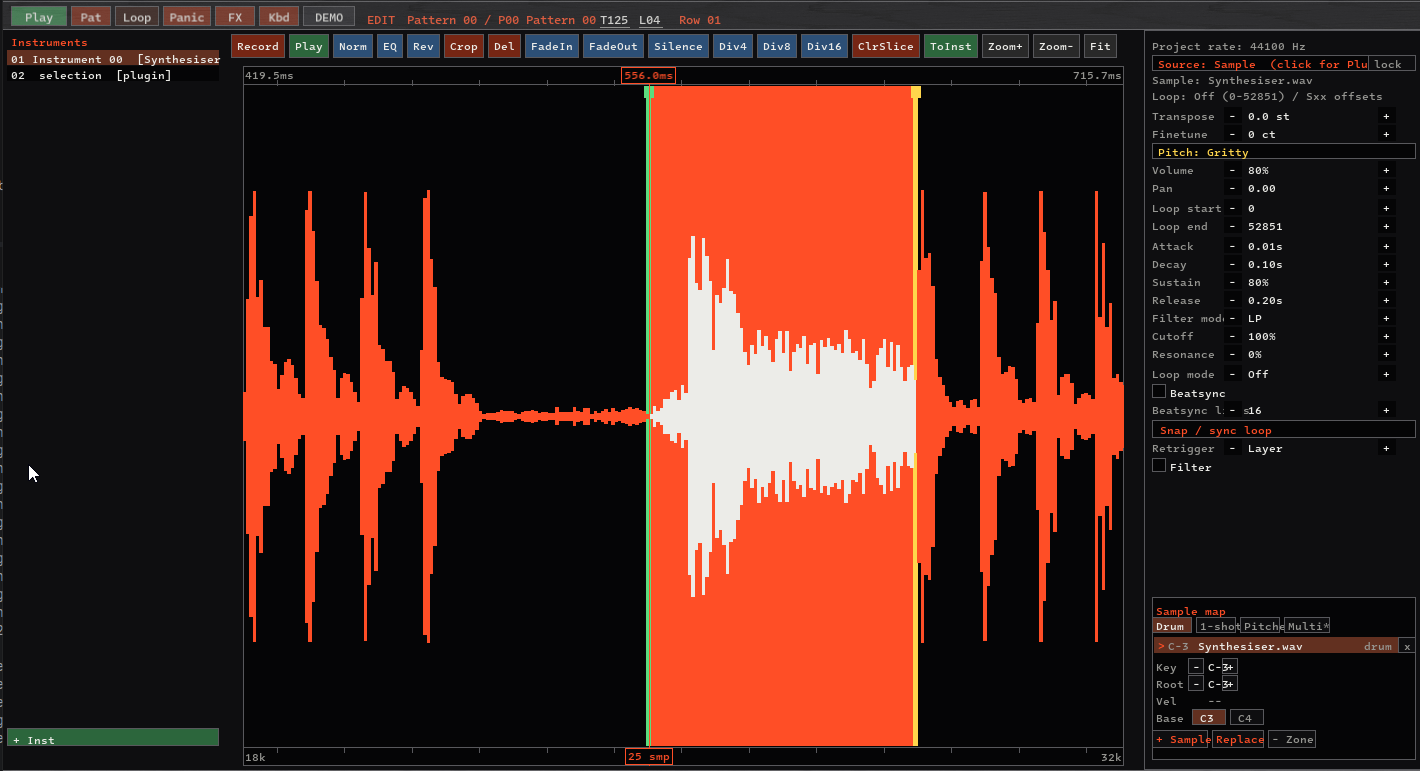This screenshot has height=771, width=1420.
Task: Clear slices with ClrSlice
Action: [886, 46]
